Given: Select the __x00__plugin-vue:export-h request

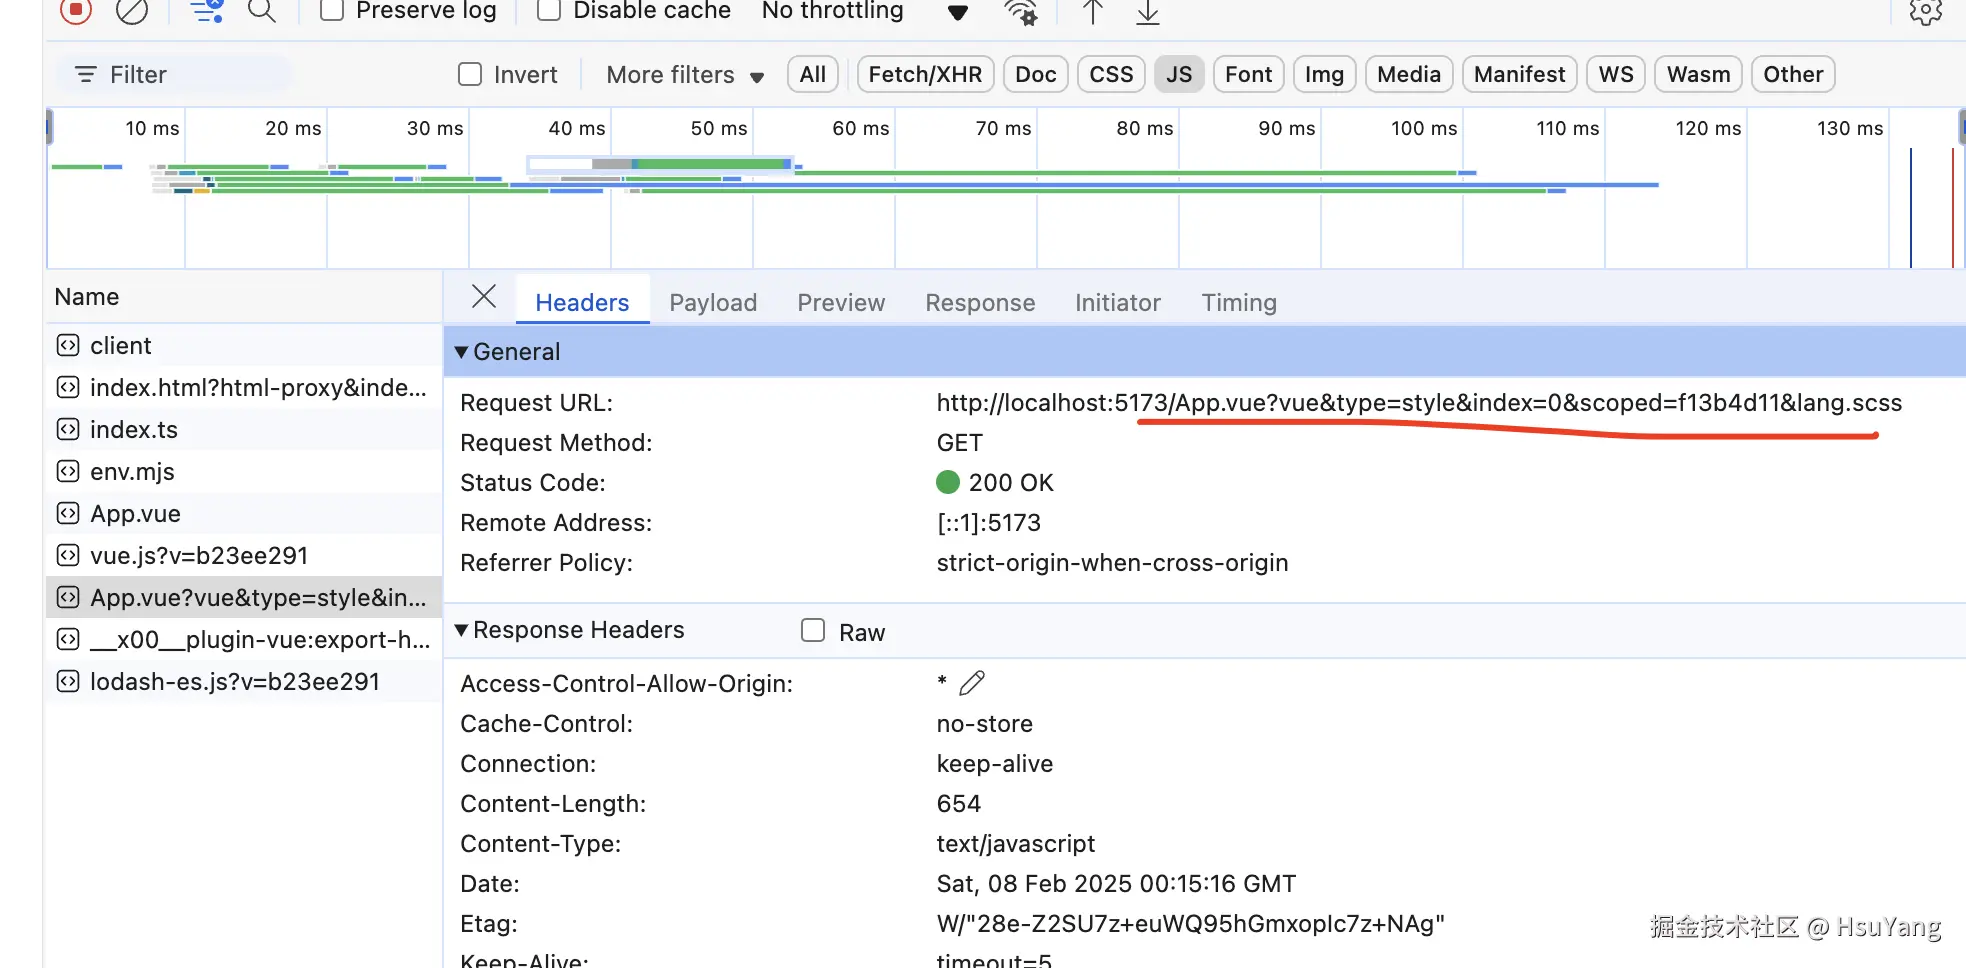Looking at the screenshot, I should pyautogui.click(x=243, y=640).
